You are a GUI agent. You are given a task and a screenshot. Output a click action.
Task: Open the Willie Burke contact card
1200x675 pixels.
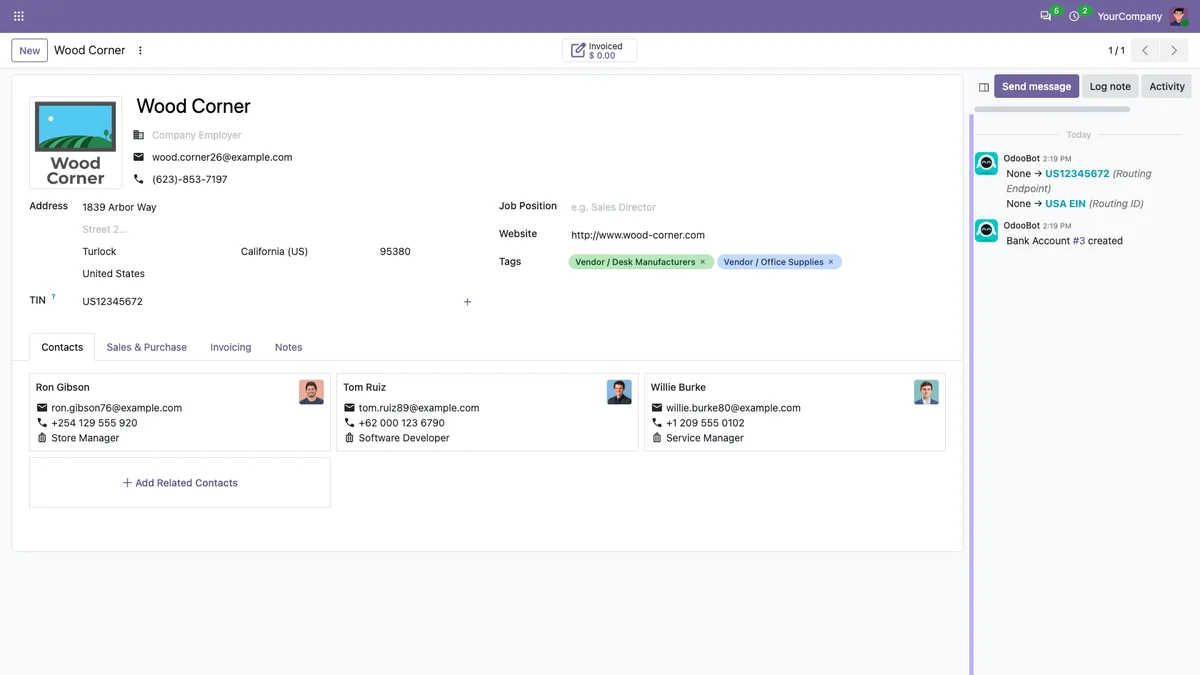coord(795,412)
